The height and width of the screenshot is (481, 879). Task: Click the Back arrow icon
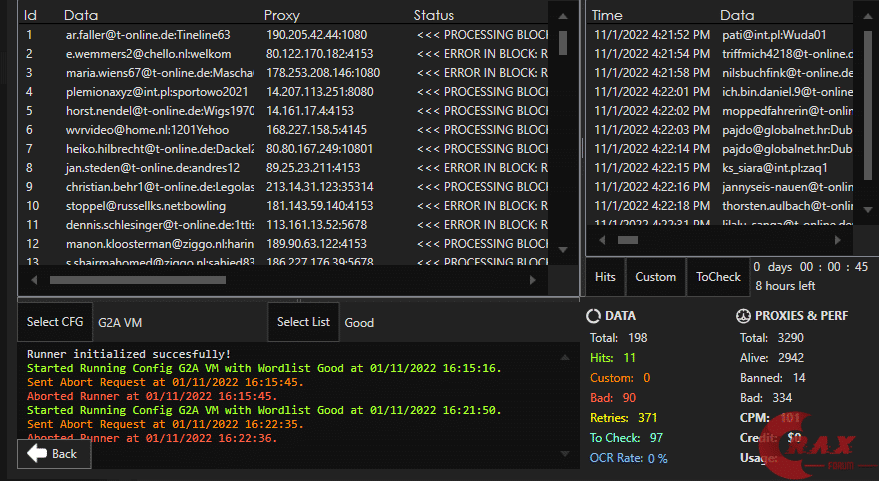coord(37,453)
